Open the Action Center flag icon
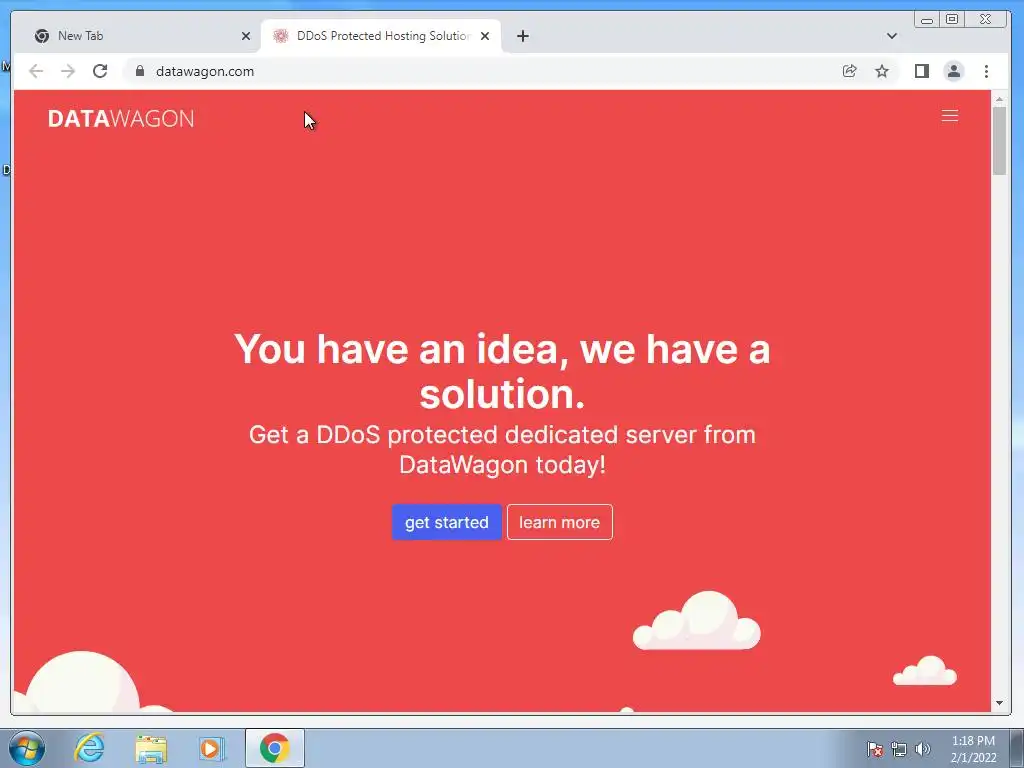The height and width of the screenshot is (768, 1024). tap(875, 749)
